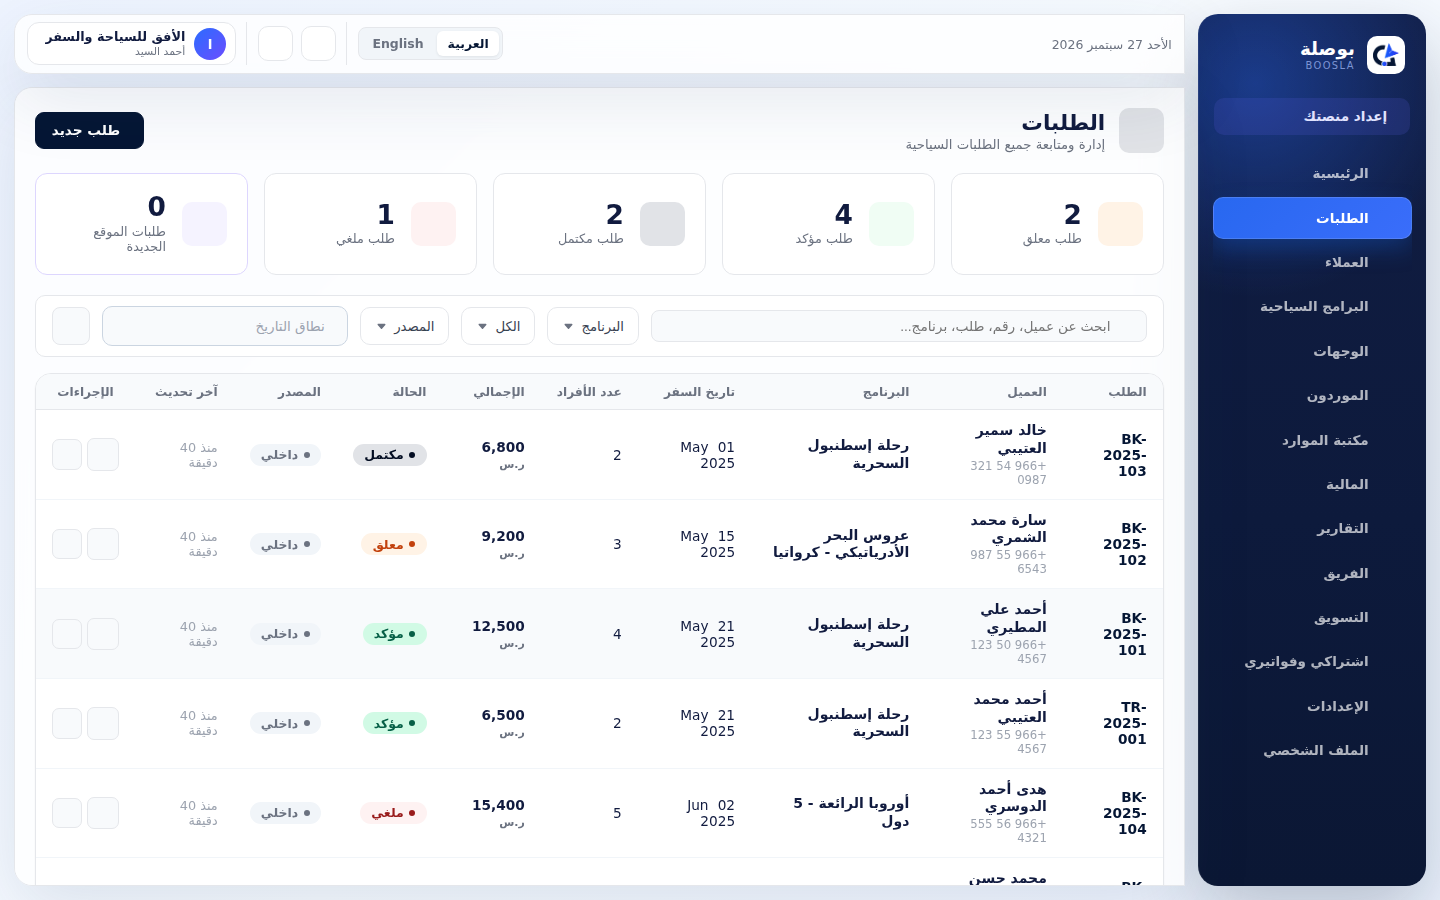Image resolution: width=1440 pixels, height=900 pixels.
Task: Click the معلق status badge
Action: click(394, 544)
